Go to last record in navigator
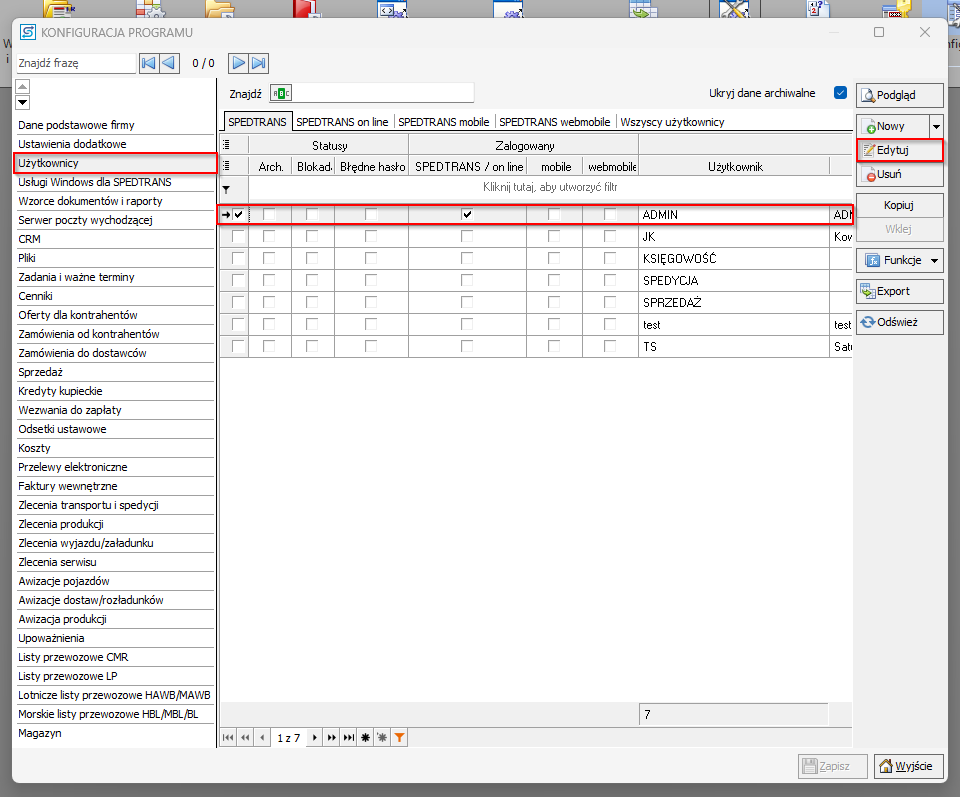 (349, 737)
